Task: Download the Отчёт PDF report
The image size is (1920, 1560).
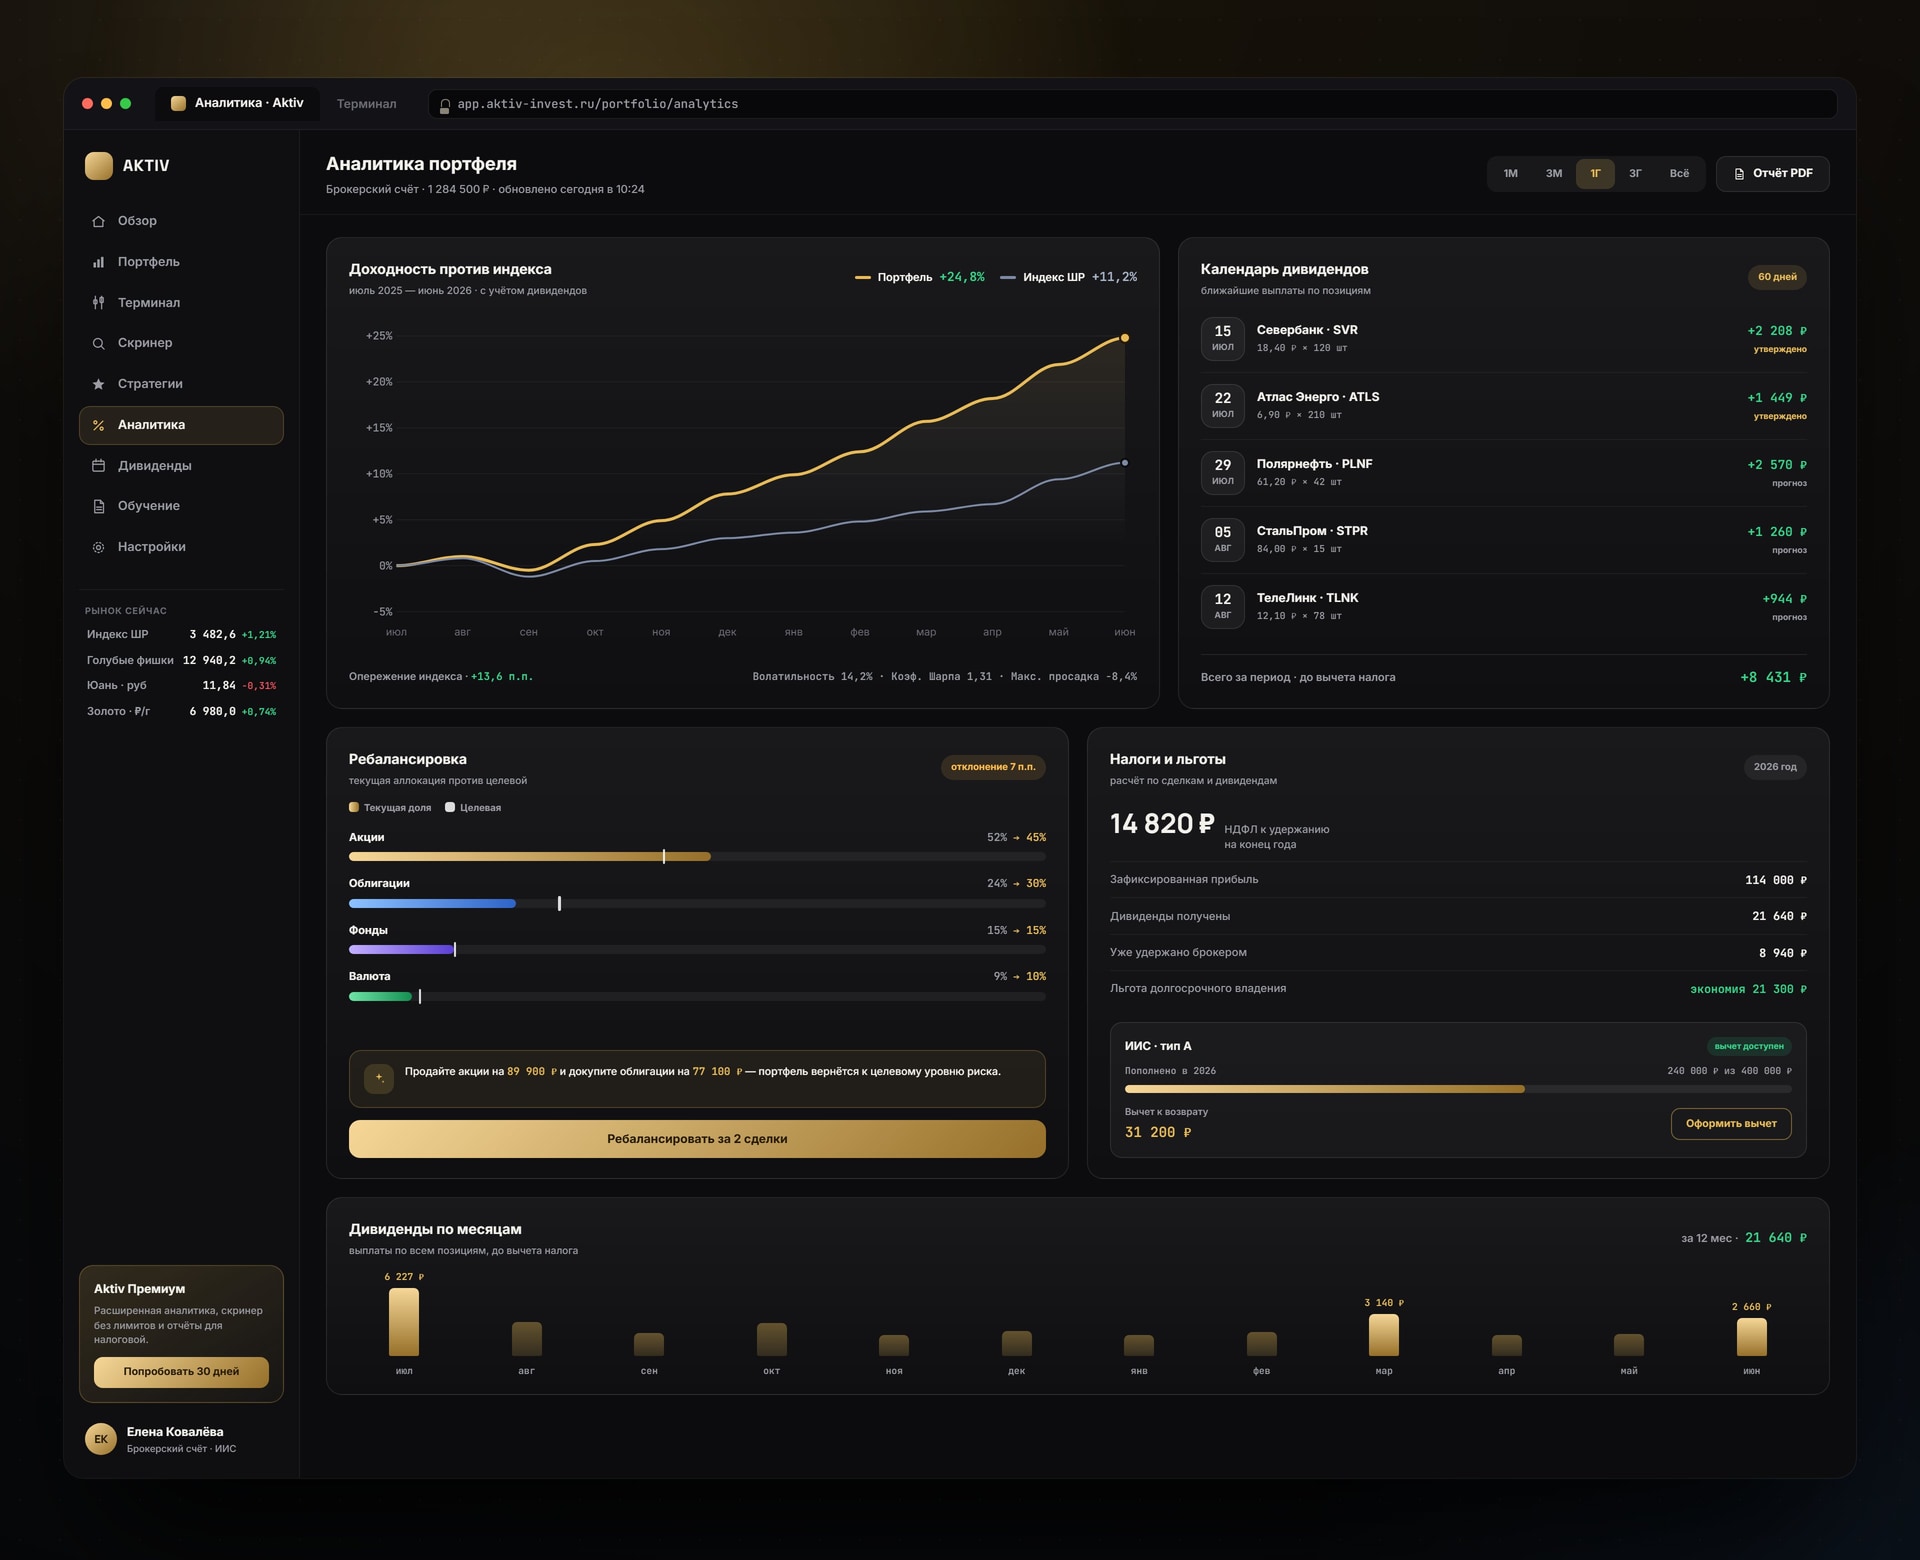Action: 1772,174
